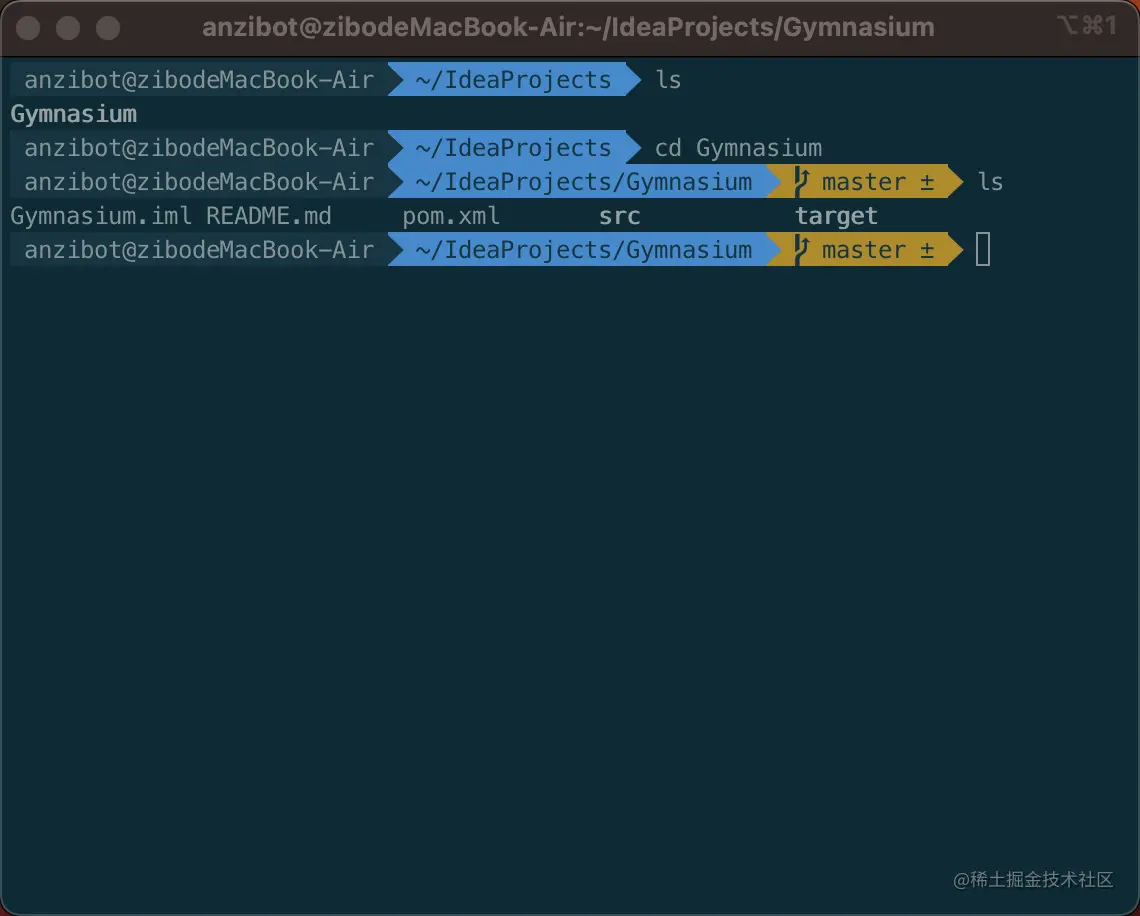Screen dimensions: 1140x916
Task: Click the ls command on the first prompt line
Action: coord(668,80)
